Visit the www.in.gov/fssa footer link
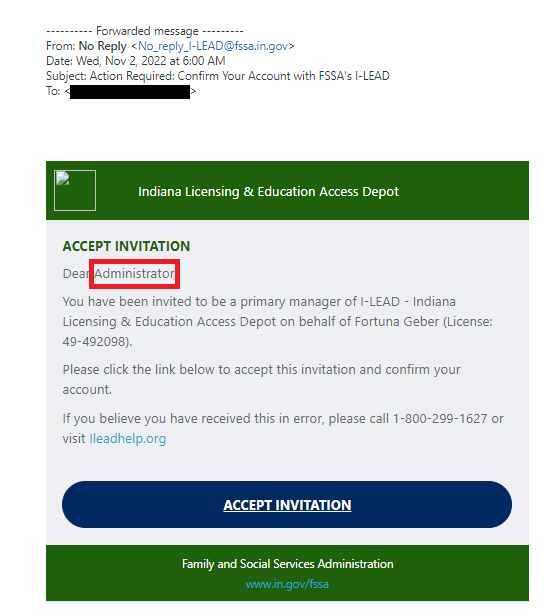Image resolution: width=554 pixels, height=615 pixels. pos(287,584)
